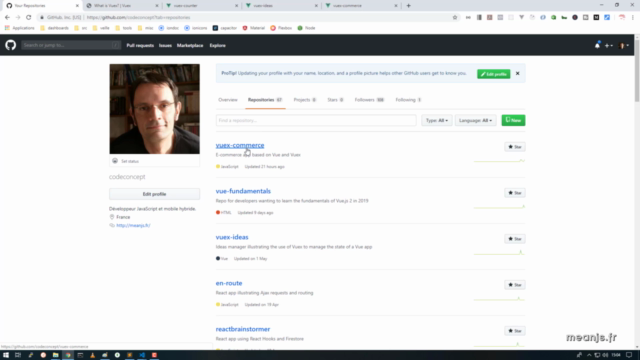Open the reactbrainstormer repository link
Screen dimensions: 640x360
click(x=243, y=329)
